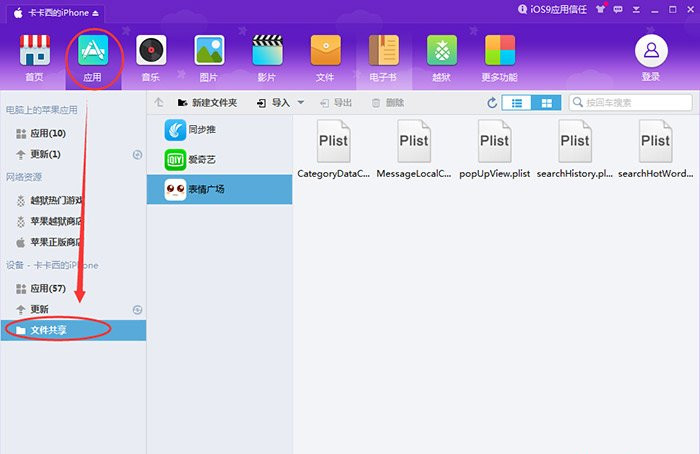Screen dimensions: 700x454
Task: Select 更新(1) in sidebar
Action: pos(74,154)
